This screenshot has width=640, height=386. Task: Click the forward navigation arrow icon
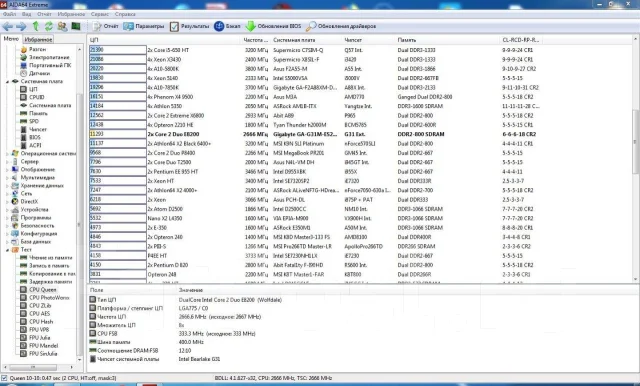point(21,27)
